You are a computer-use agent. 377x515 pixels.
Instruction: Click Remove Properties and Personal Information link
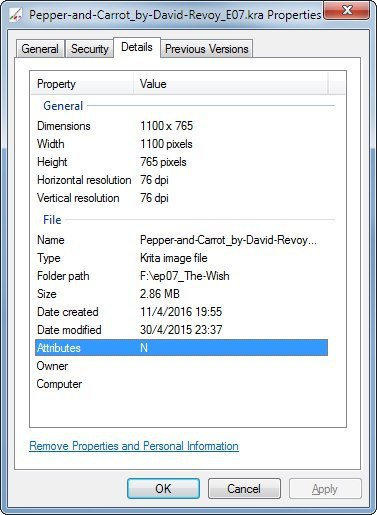pos(134,446)
